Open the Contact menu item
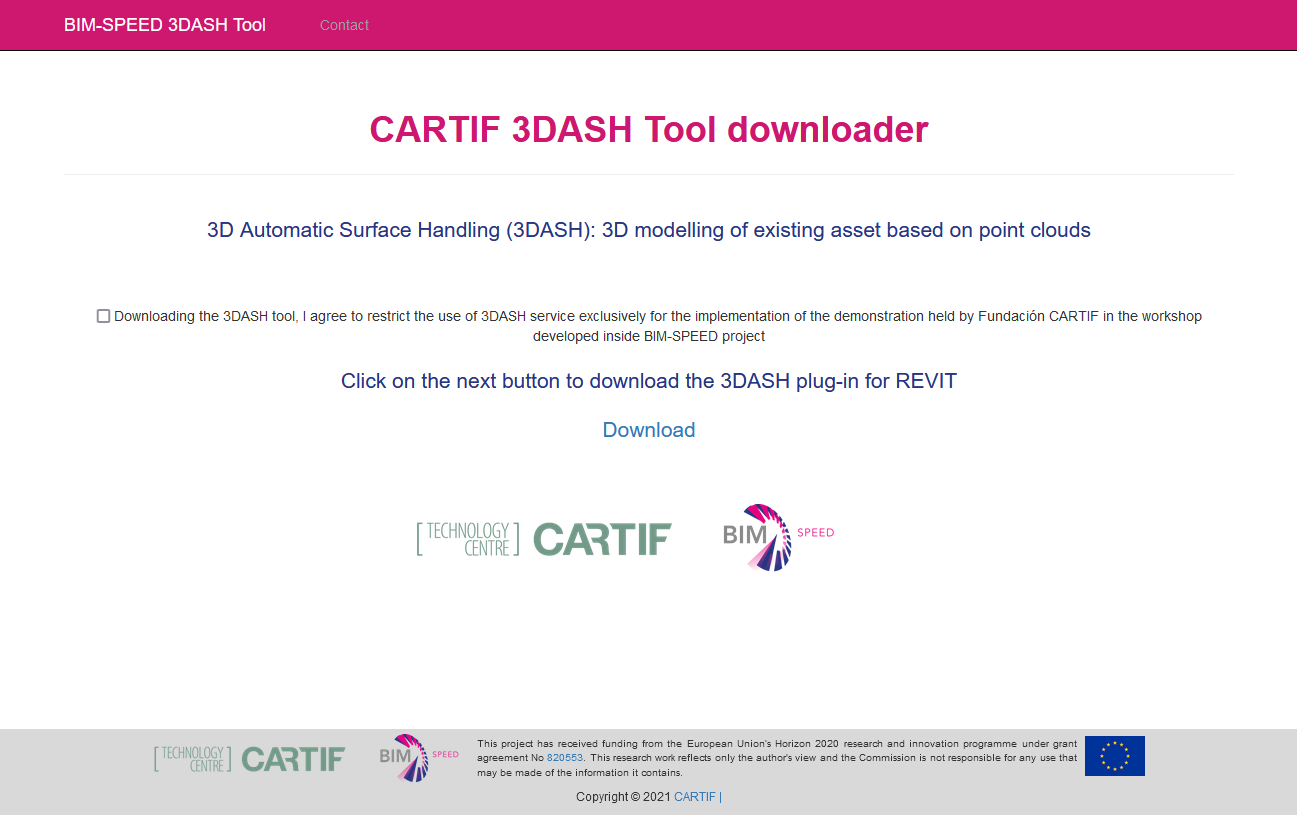Screen dimensions: 1297x815 (x=344, y=25)
